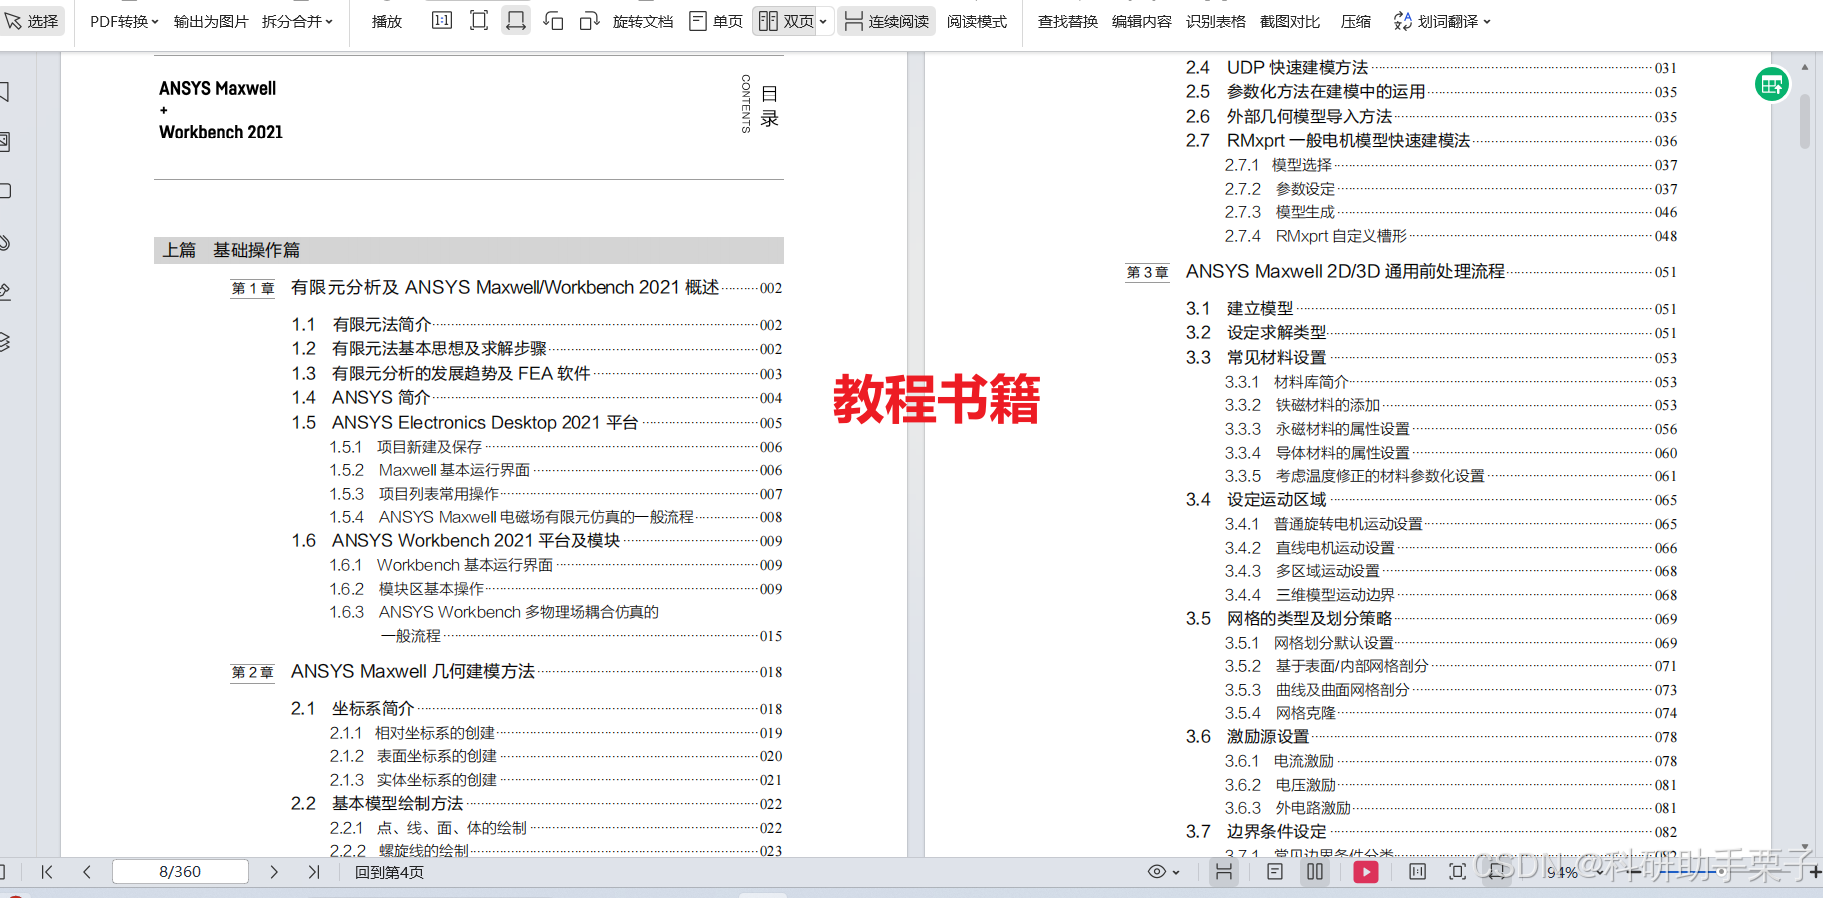1823x898 pixels.
Task: Enter 阅读模式 reading mode
Action: (977, 21)
